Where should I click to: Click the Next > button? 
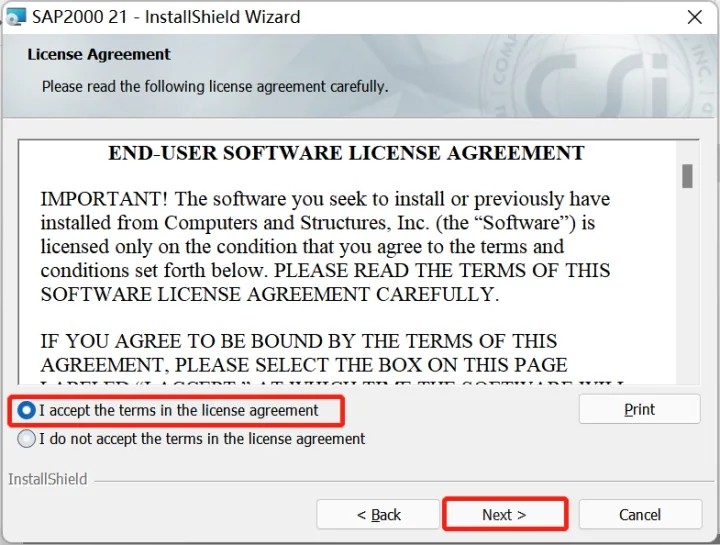(x=505, y=514)
